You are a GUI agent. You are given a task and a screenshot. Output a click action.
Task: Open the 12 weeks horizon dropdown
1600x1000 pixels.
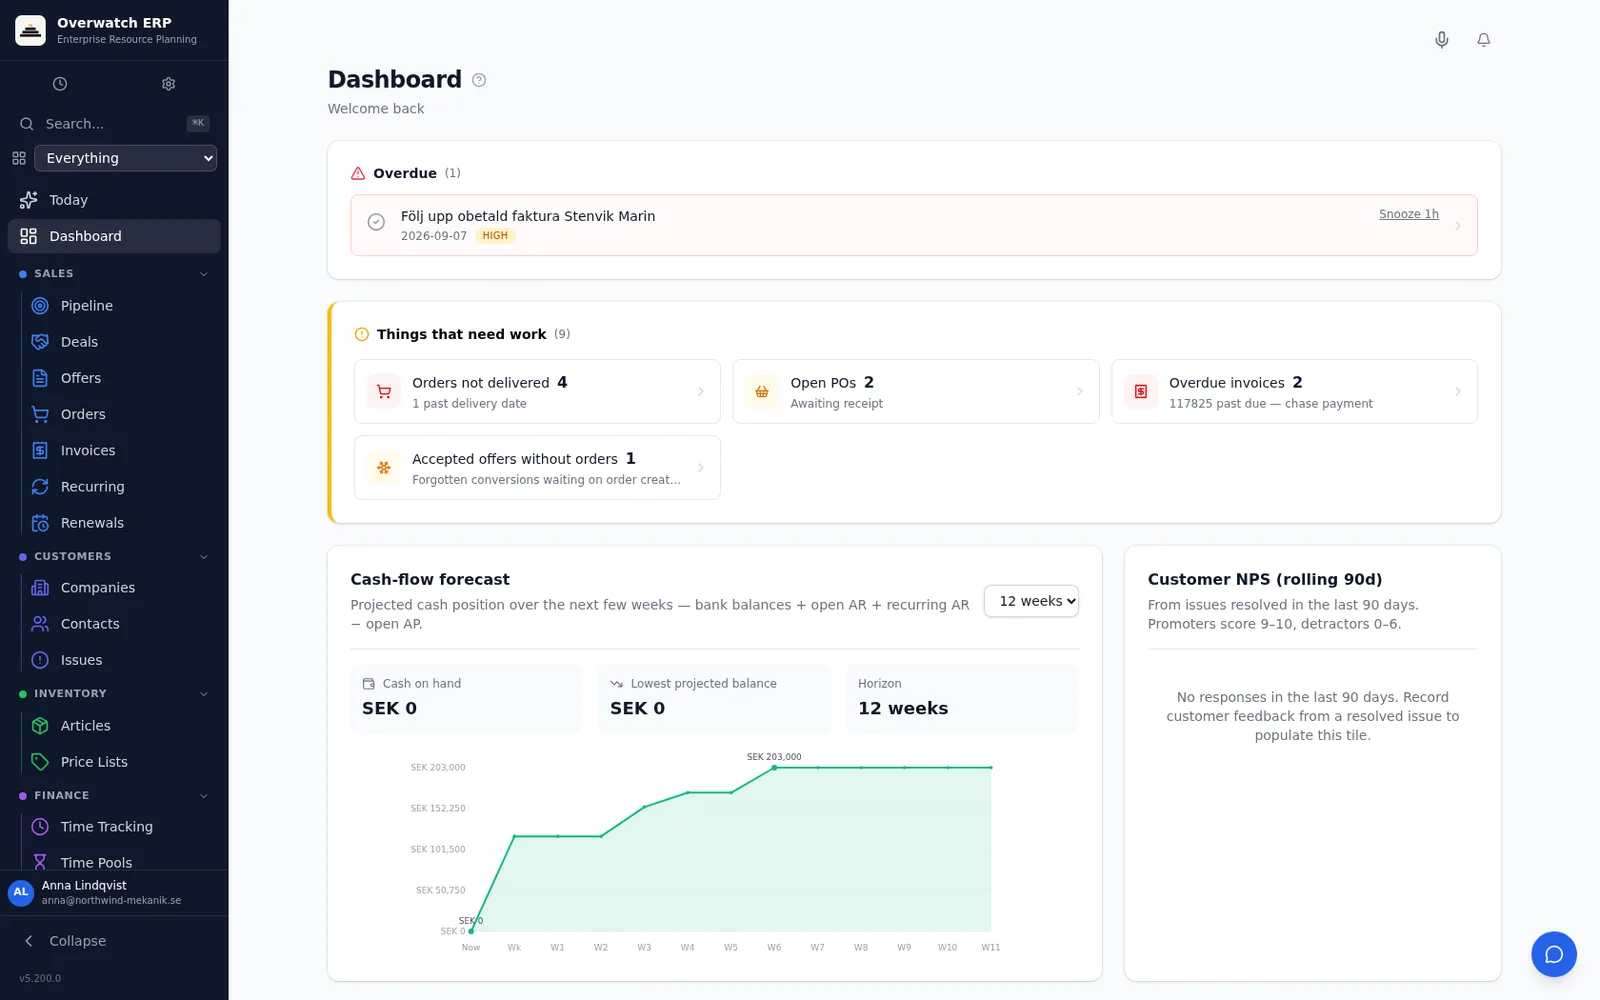pos(1031,601)
